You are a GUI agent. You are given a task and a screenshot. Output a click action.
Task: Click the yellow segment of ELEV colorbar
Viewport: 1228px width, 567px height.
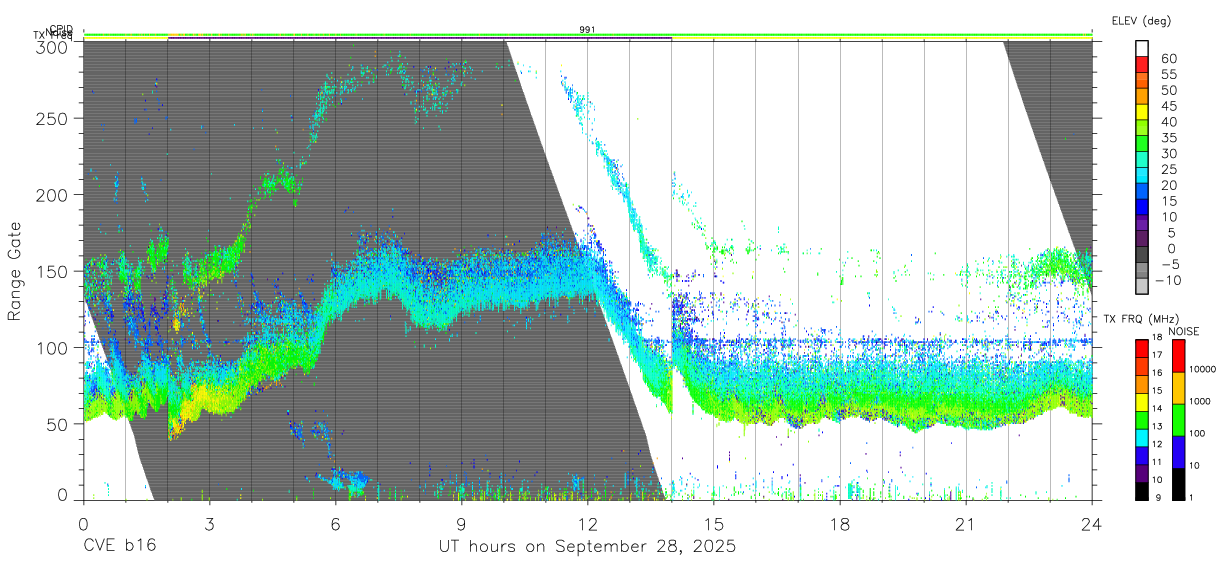[1142, 112]
